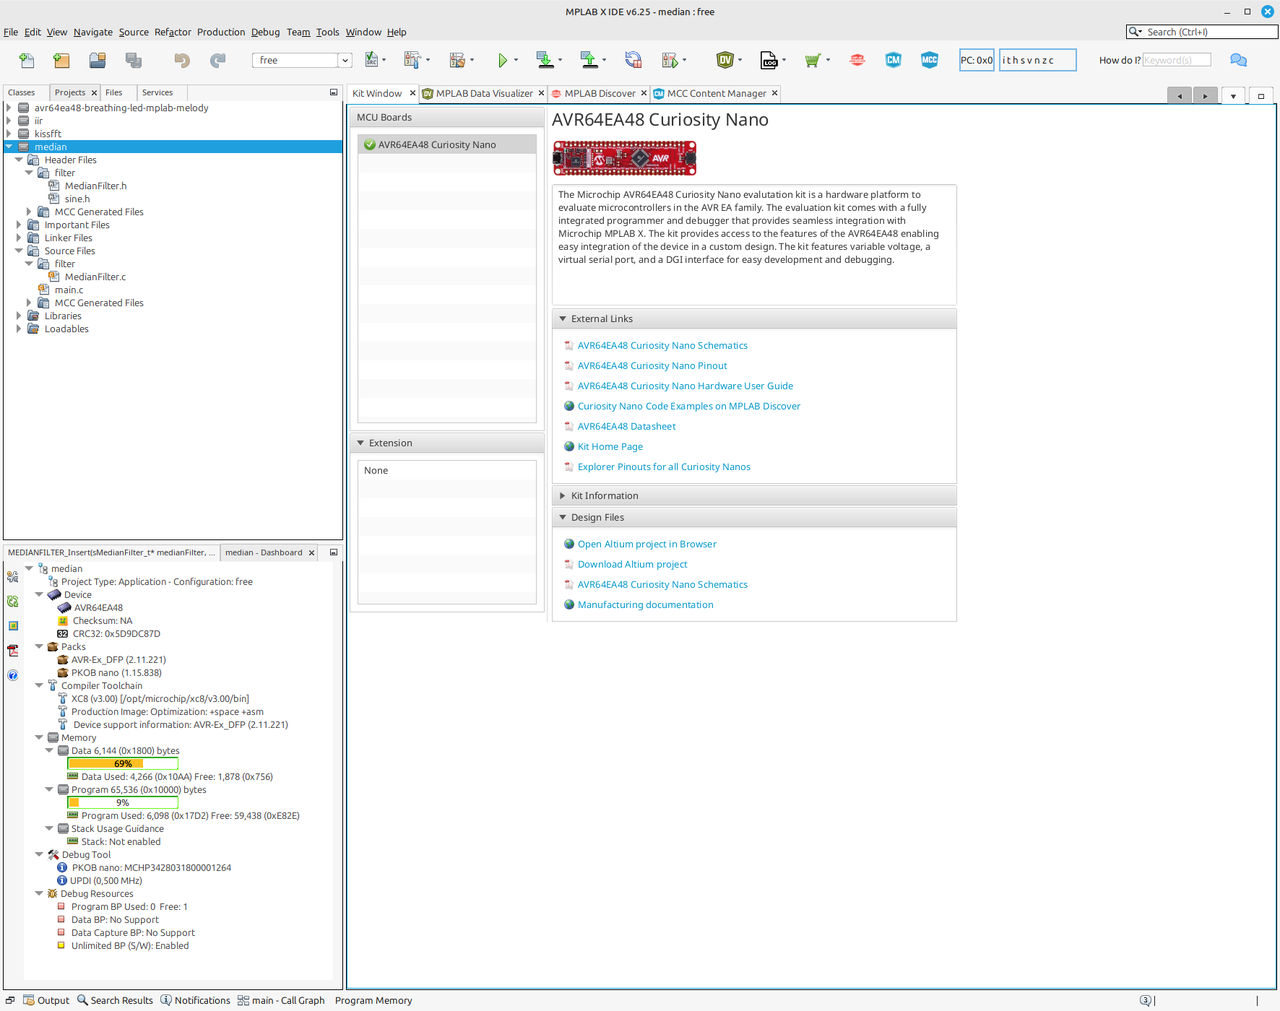Launch MPLAB Code Configurator via MCC icon
This screenshot has height=1011, width=1280.
(x=929, y=59)
